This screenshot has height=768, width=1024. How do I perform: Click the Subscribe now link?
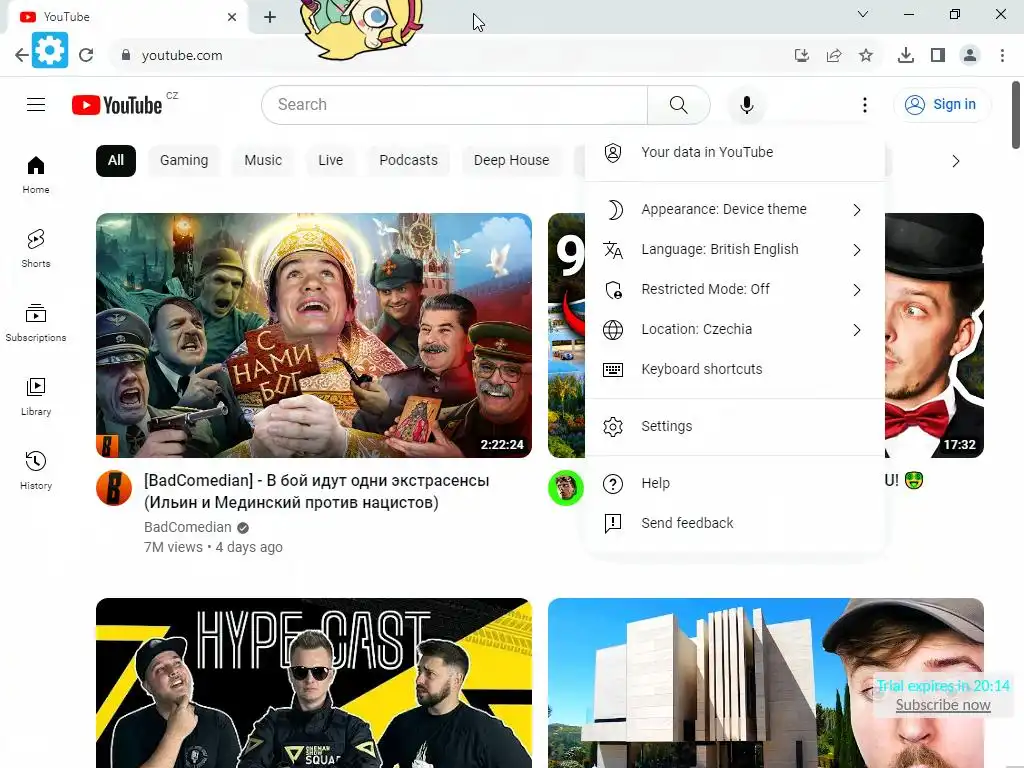coord(942,705)
